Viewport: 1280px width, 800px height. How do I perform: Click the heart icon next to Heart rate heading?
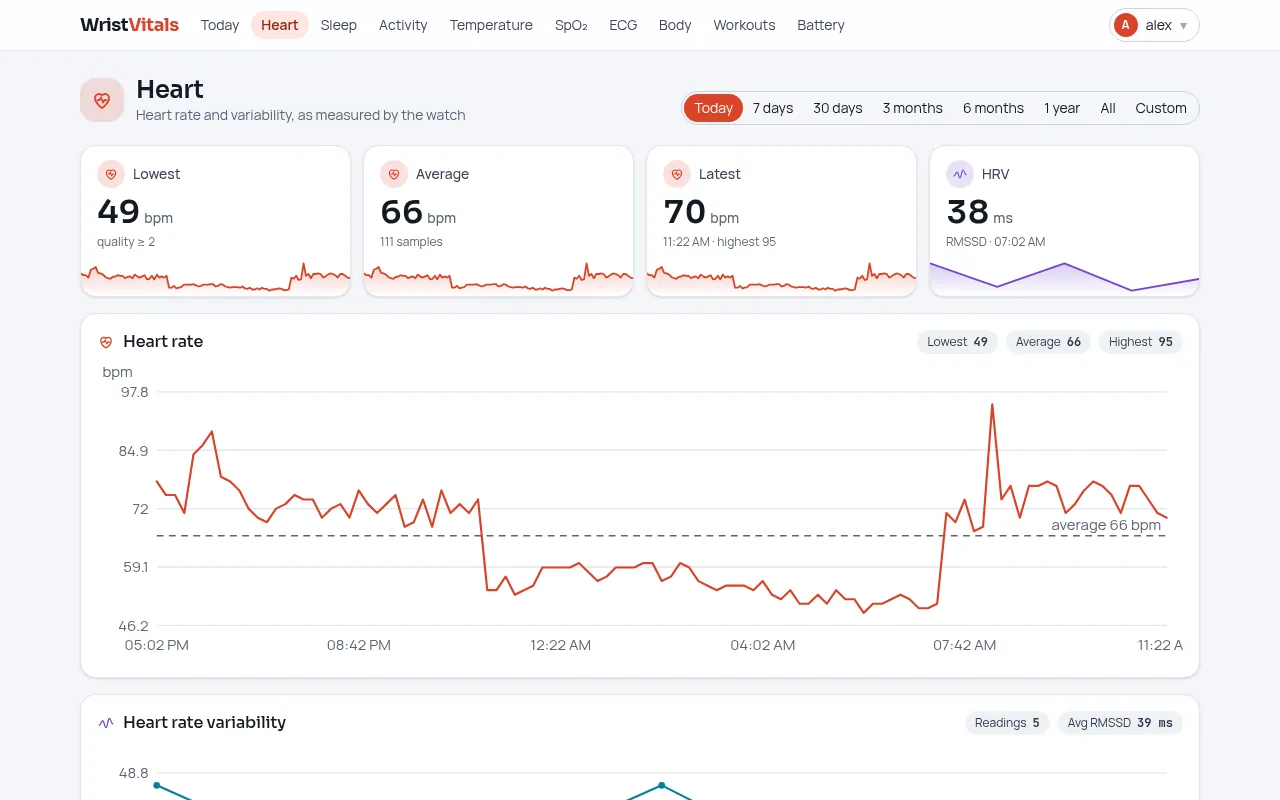click(106, 342)
